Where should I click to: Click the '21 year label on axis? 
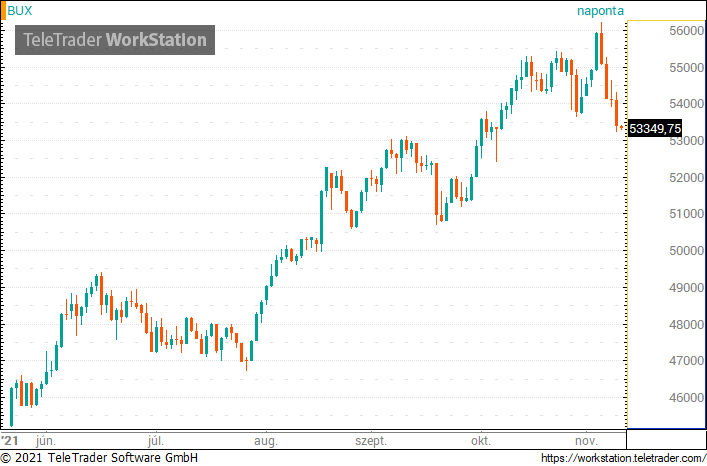point(10,441)
